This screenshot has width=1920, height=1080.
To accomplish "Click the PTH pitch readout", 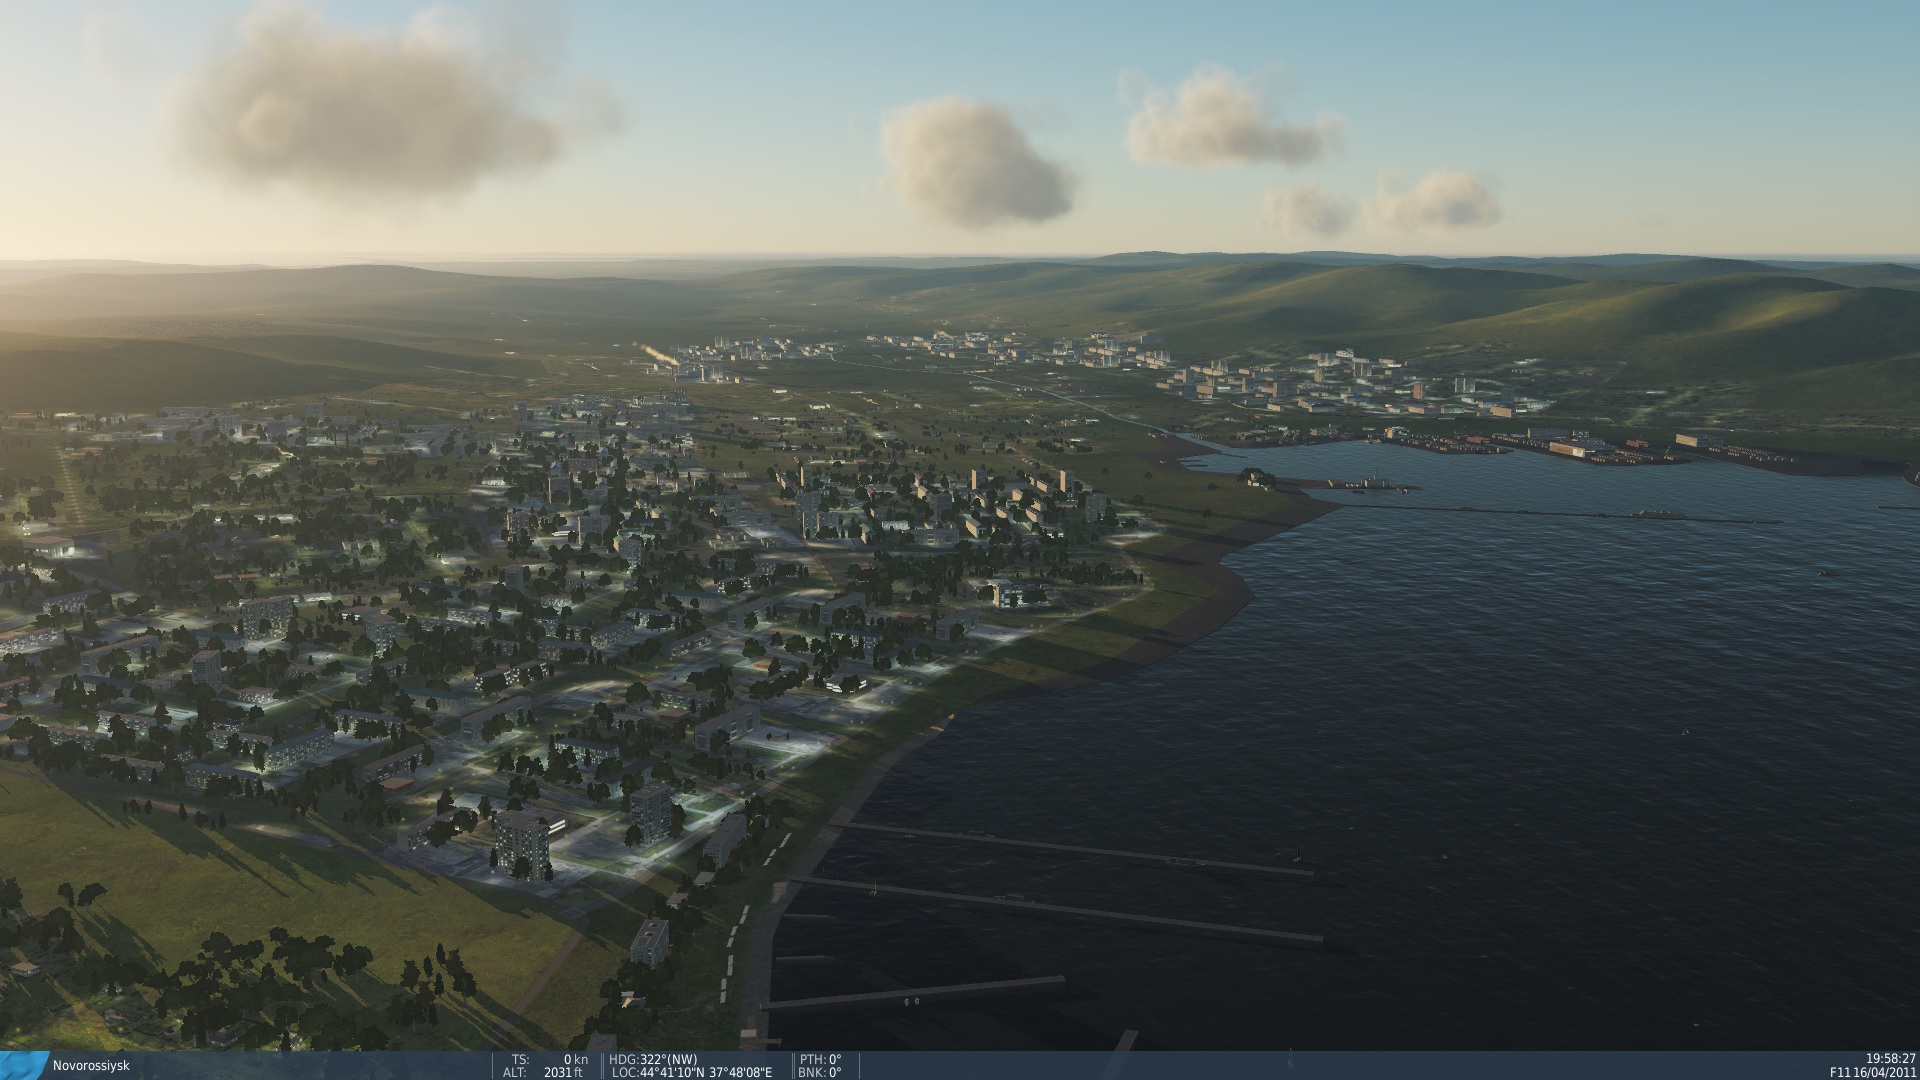I will pos(820,1059).
